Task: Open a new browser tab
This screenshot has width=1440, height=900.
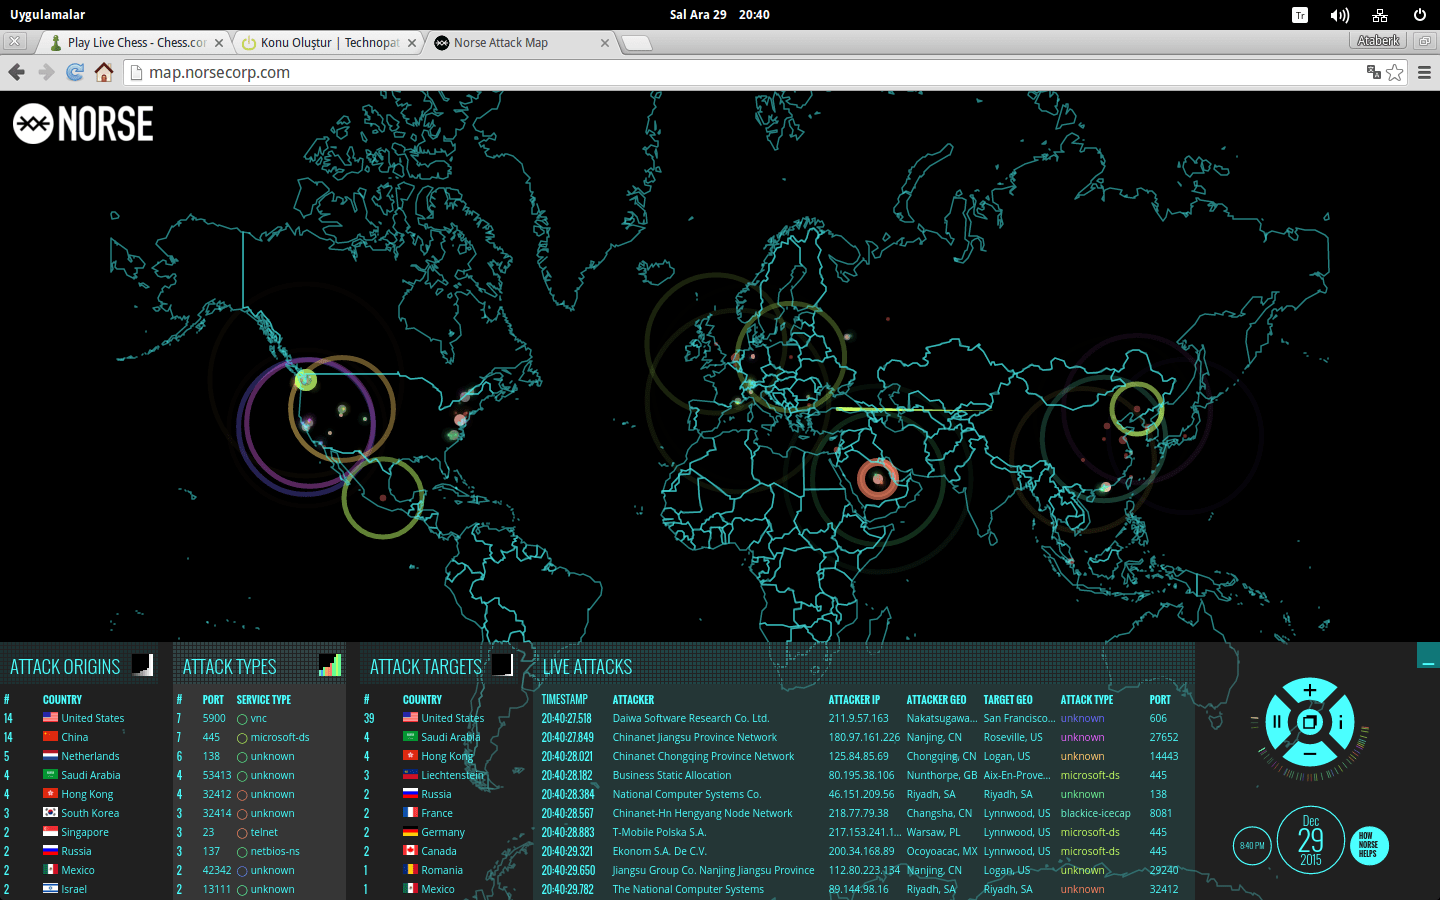Action: coord(637,43)
